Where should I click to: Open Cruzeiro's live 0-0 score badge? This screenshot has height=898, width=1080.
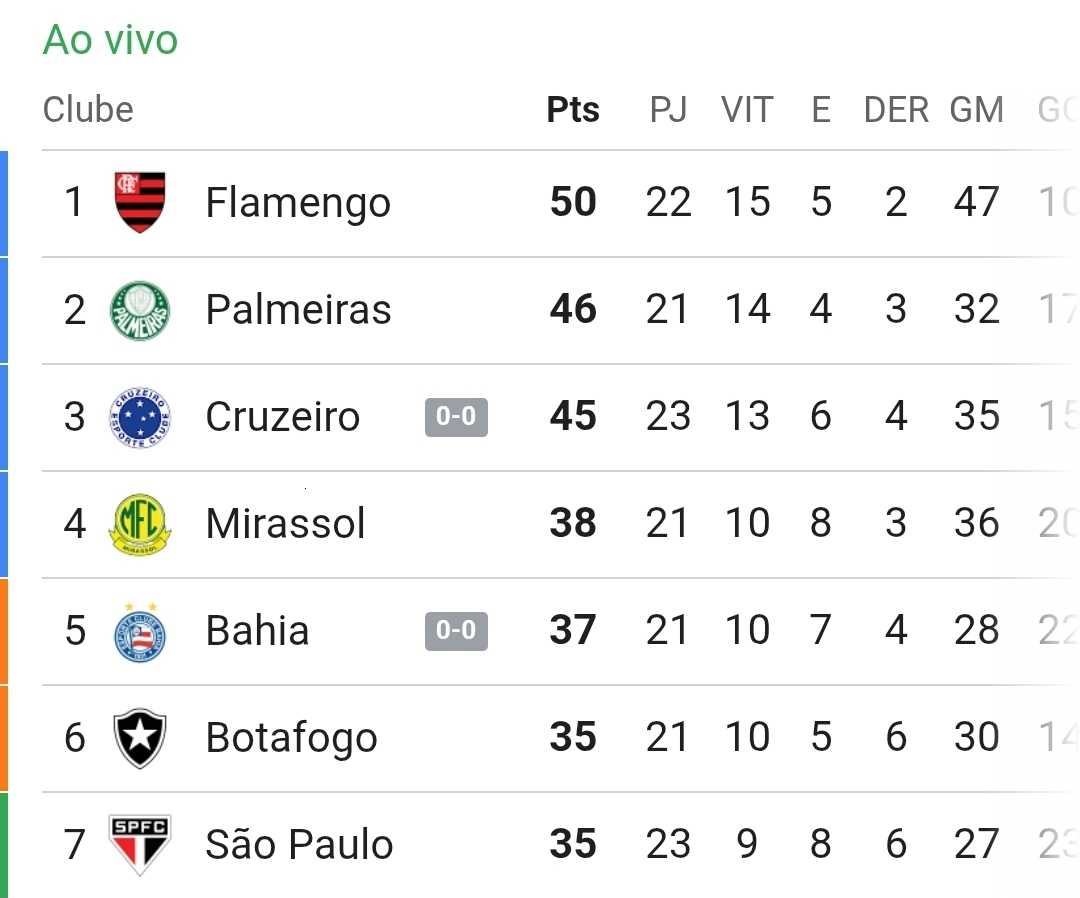456,417
